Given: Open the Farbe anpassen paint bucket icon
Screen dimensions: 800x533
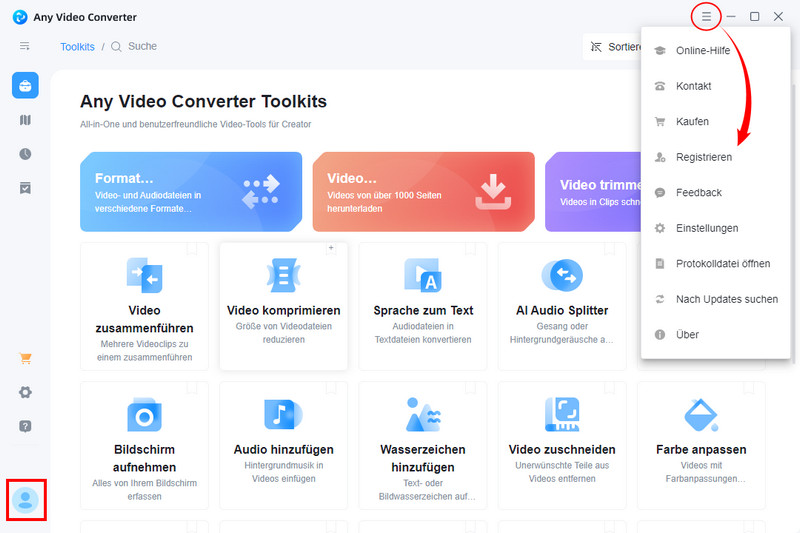Looking at the screenshot, I should 702,415.
